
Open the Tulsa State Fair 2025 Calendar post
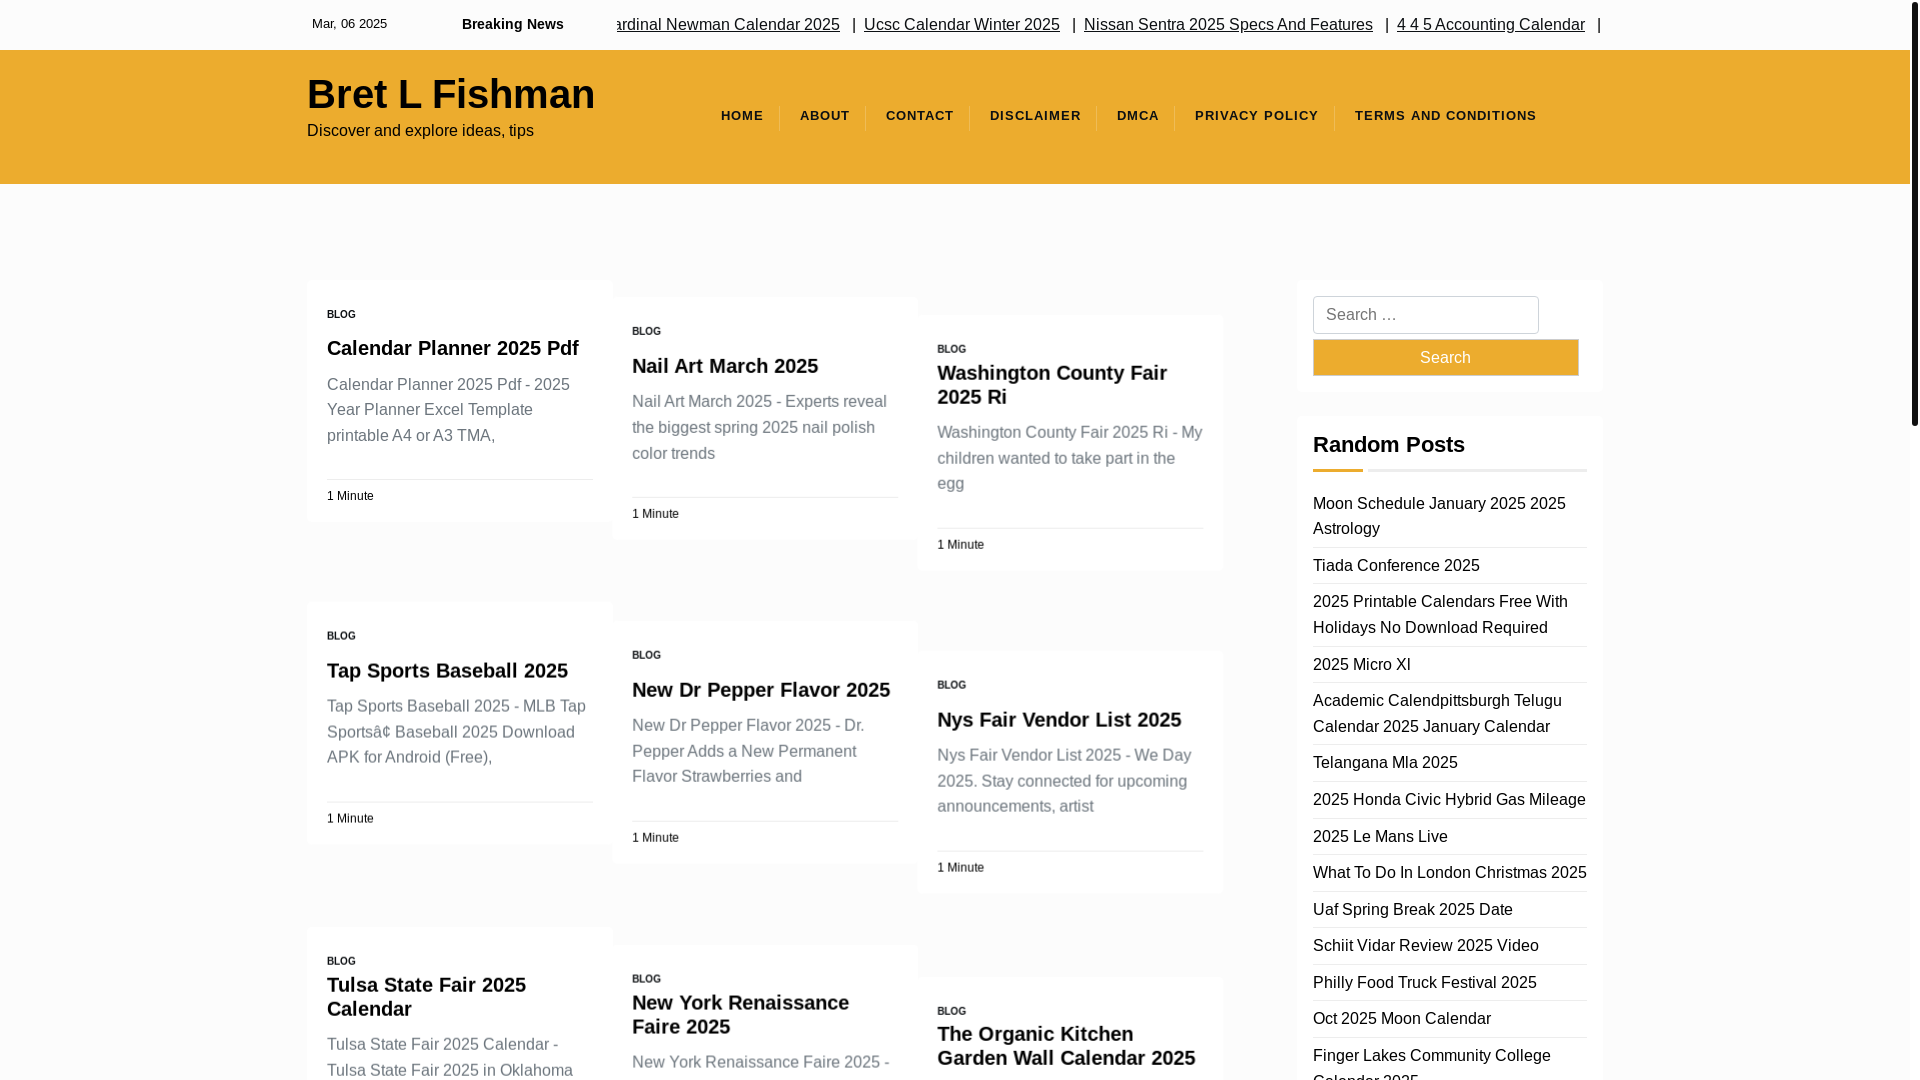(426, 997)
